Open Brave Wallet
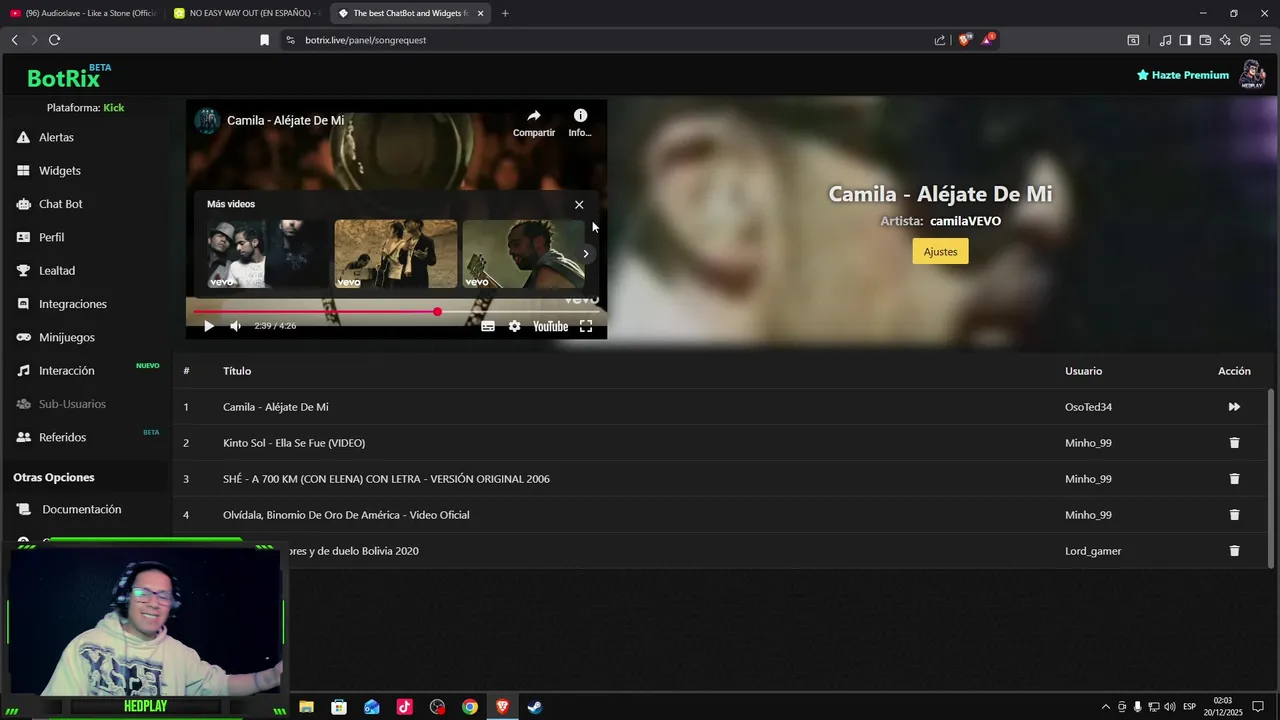Screen dimensions: 1280x720 point(1205,40)
